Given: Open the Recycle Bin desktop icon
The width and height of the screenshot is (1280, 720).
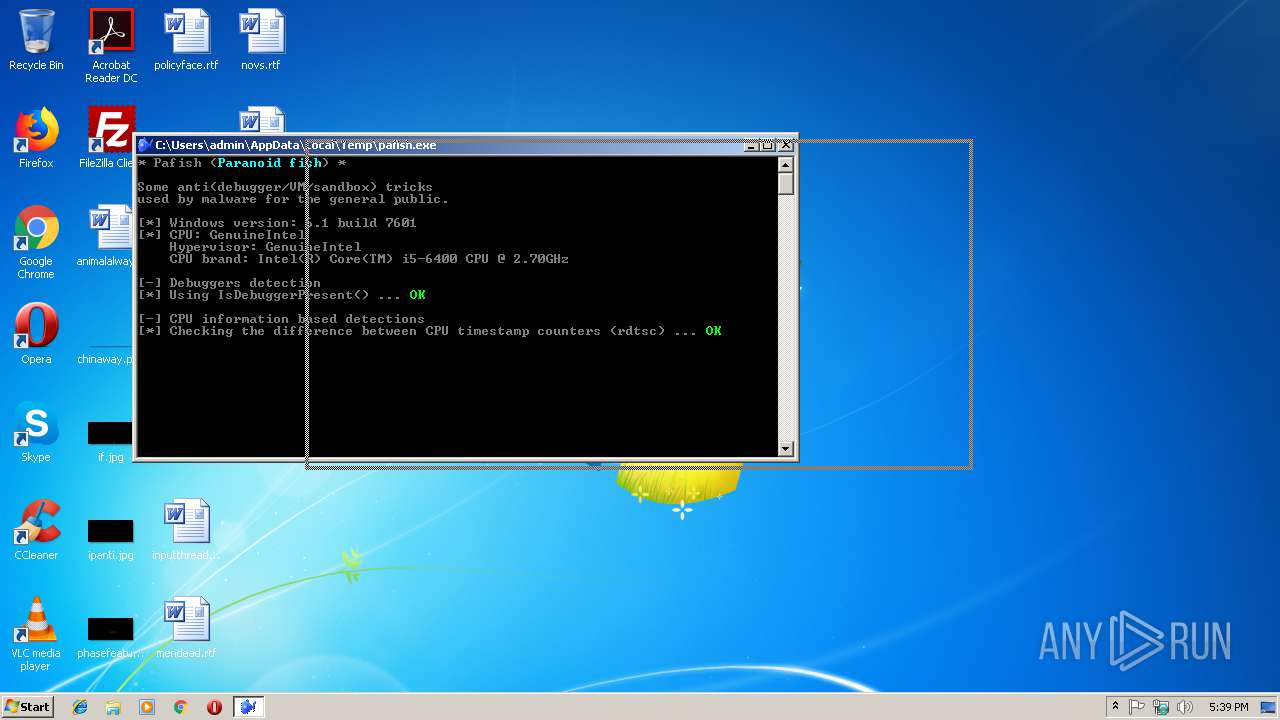Looking at the screenshot, I should 36,40.
